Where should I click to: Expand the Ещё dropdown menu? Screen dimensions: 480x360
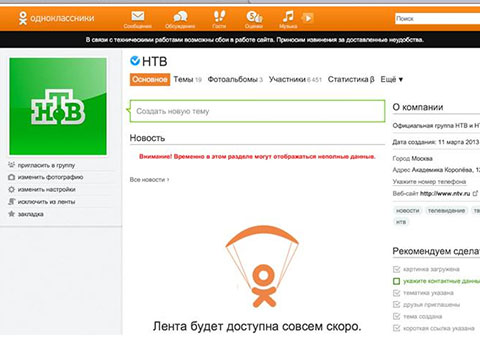pos(392,79)
